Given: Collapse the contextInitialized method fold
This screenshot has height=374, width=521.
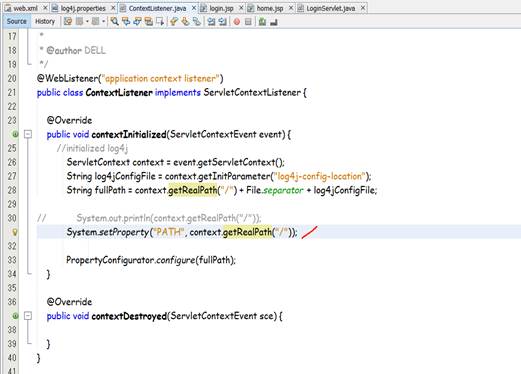Looking at the screenshot, I should (28, 134).
